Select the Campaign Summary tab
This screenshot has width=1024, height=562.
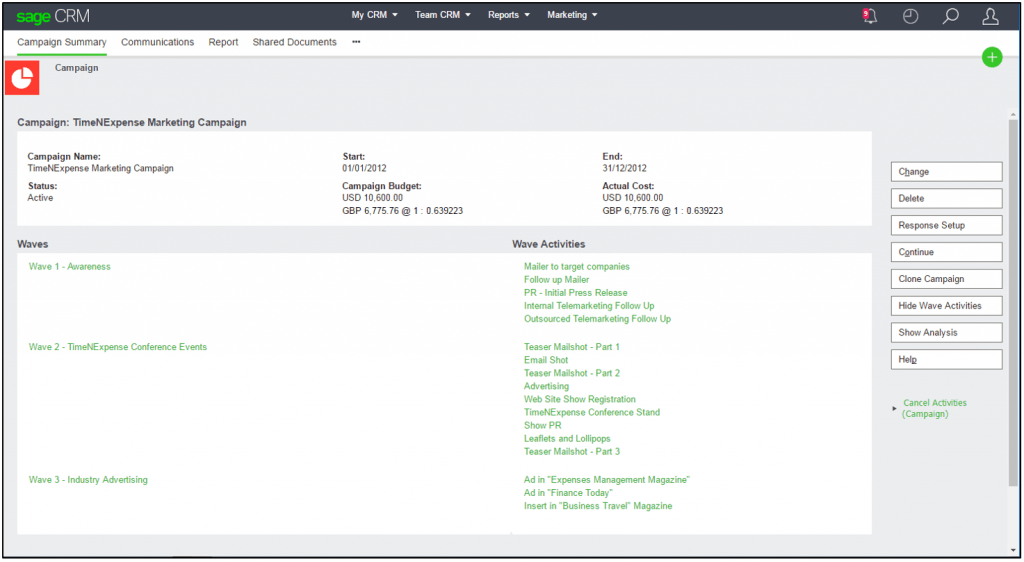point(61,42)
